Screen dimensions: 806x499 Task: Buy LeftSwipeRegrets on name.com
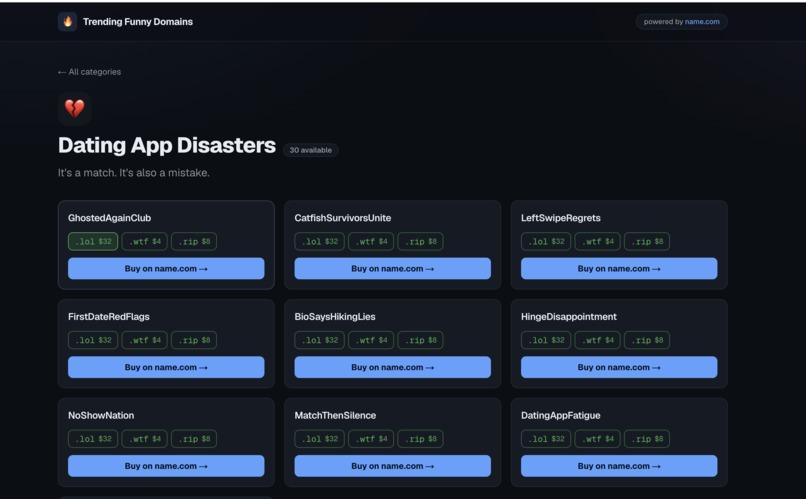point(619,269)
